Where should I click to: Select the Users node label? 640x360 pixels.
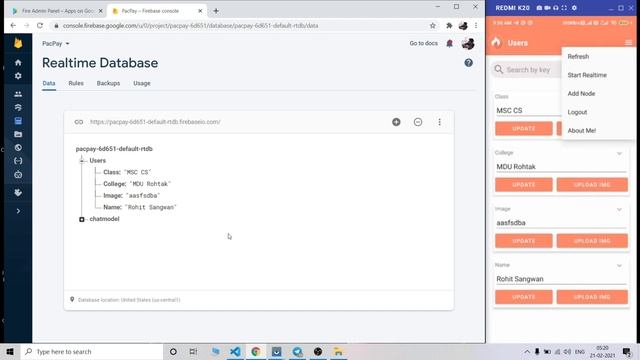[98, 161]
